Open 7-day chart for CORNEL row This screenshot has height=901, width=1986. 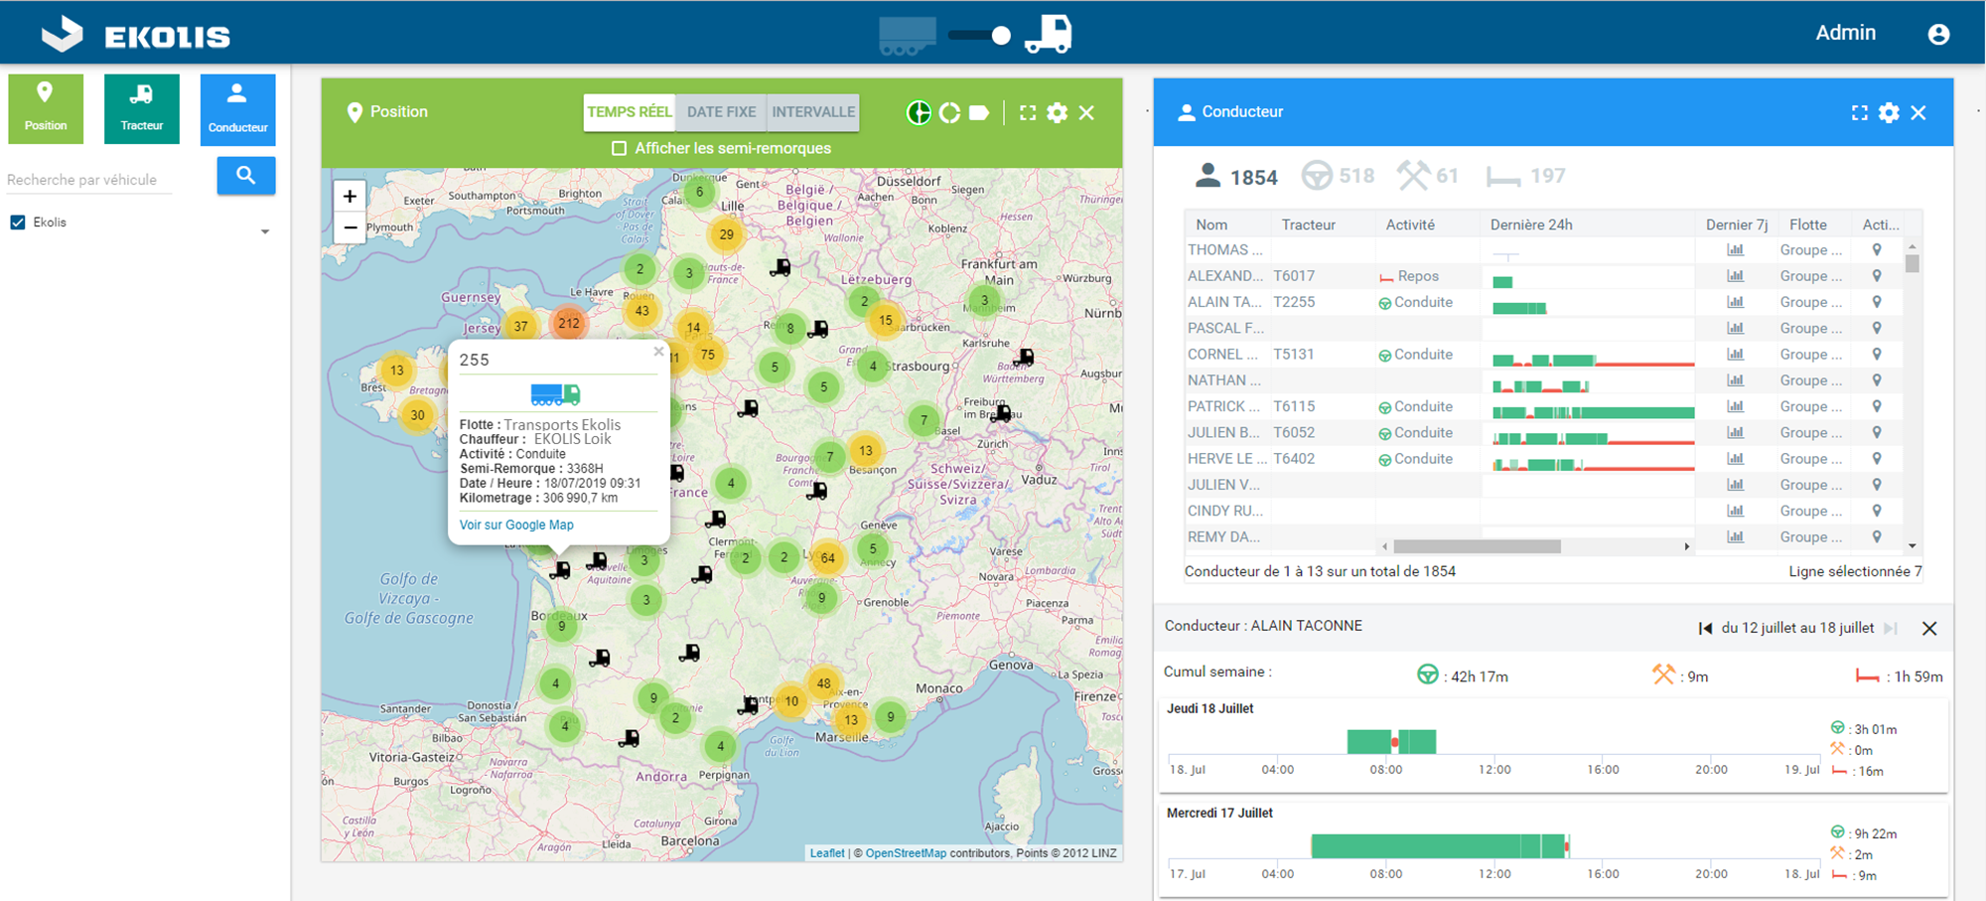[x=1735, y=354]
